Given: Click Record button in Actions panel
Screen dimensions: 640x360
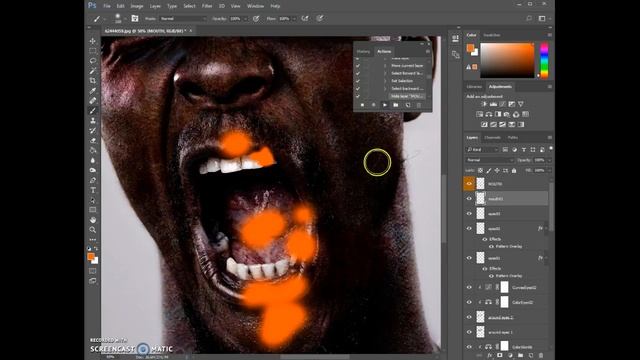Looking at the screenshot, I should [x=373, y=105].
